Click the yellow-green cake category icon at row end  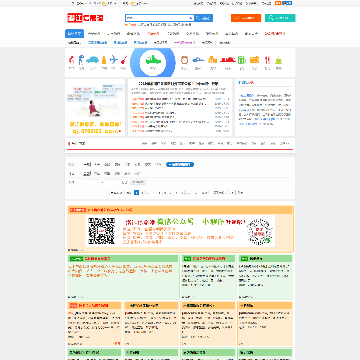click(x=278, y=60)
